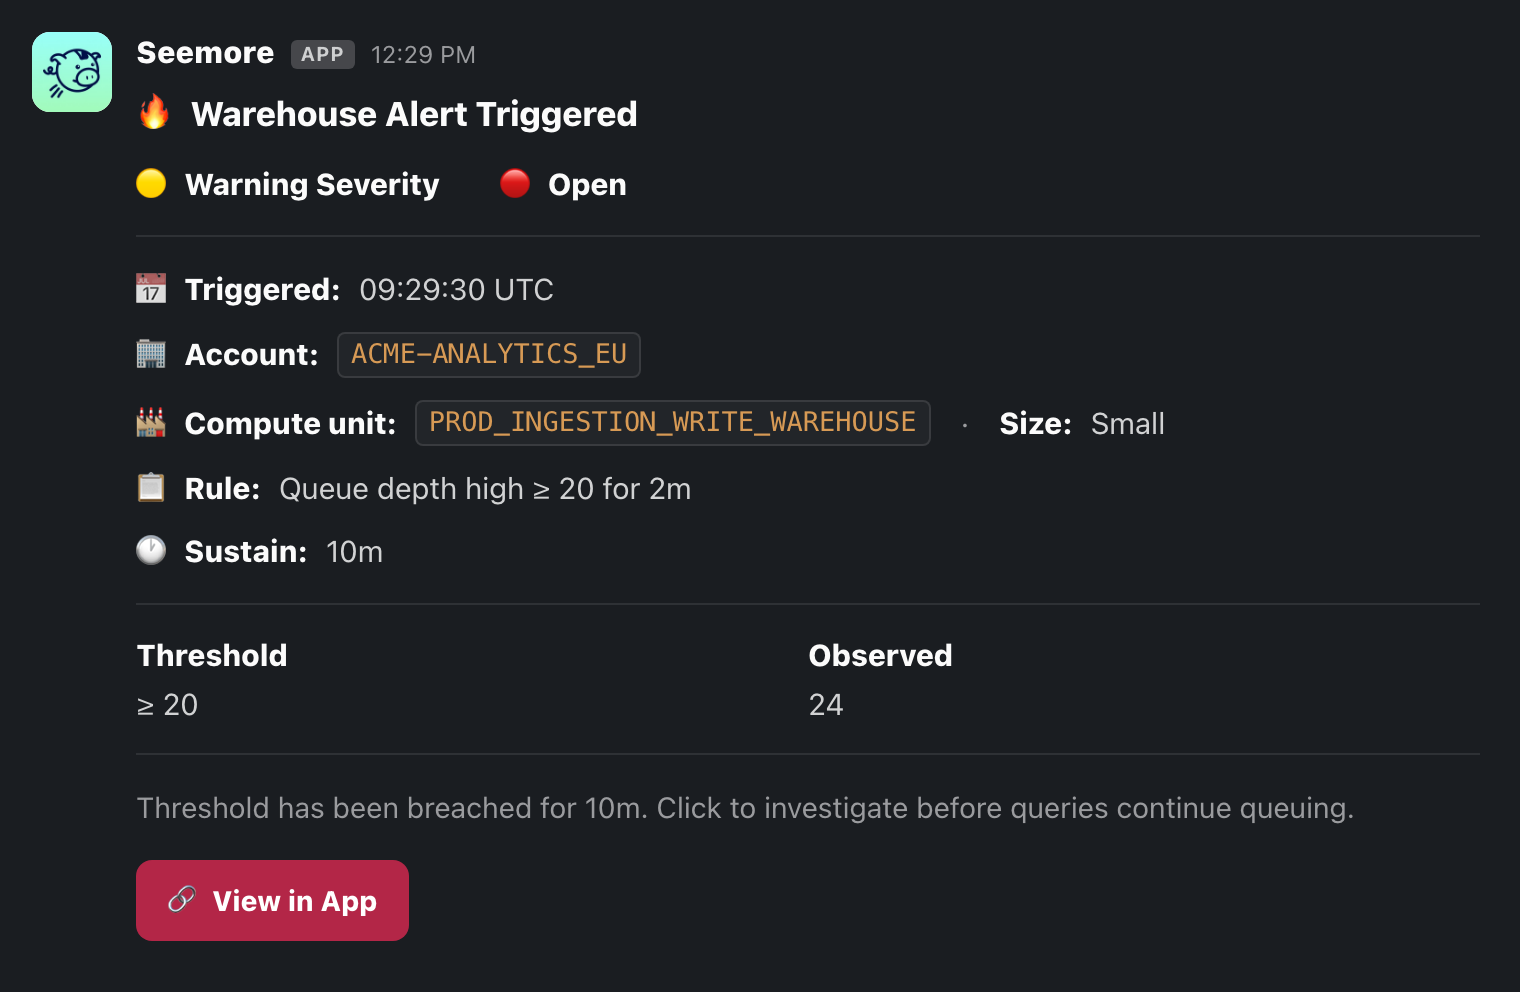The width and height of the screenshot is (1520, 992).
Task: Click the clock icon next to Sustain
Action: point(151,551)
